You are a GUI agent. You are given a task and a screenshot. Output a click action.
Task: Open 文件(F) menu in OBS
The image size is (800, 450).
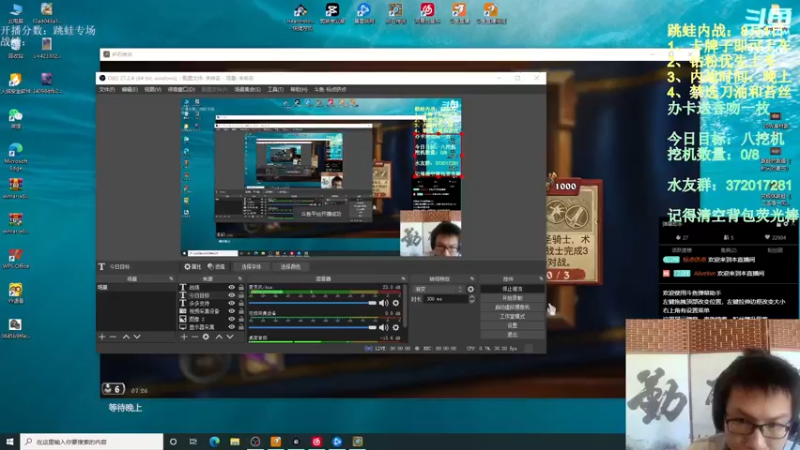[107, 89]
